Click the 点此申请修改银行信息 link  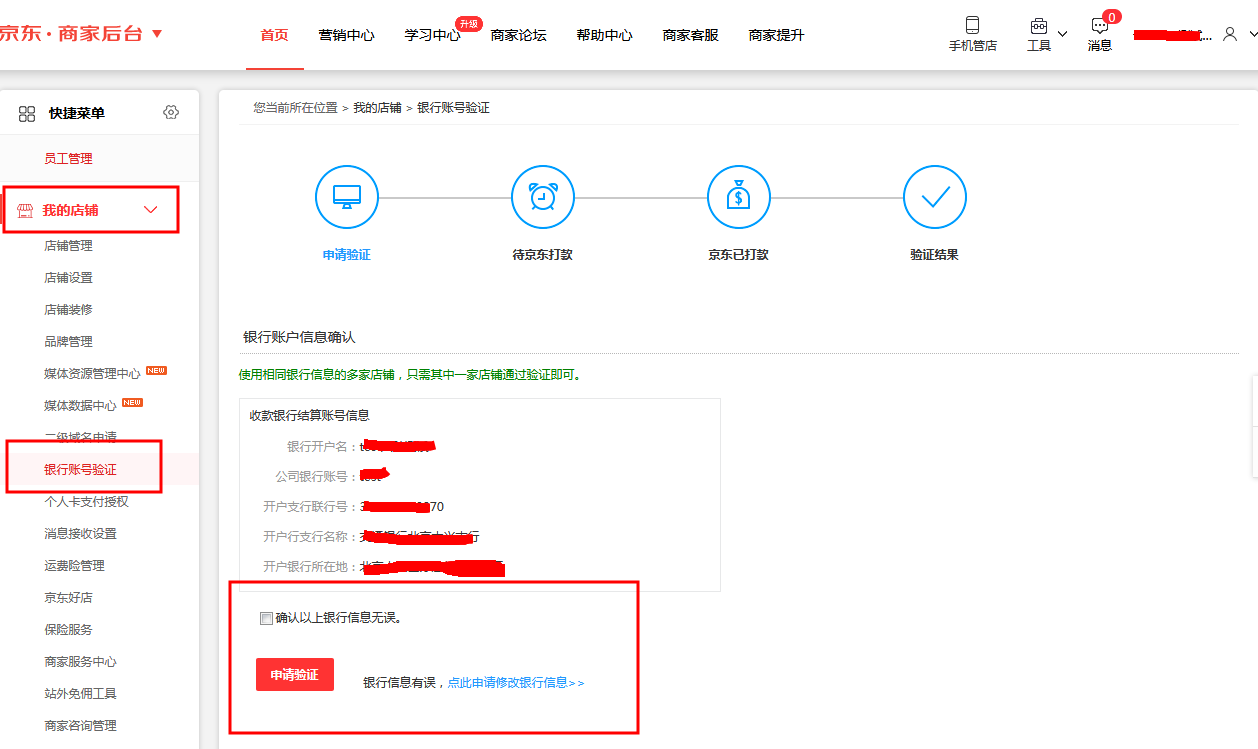click(515, 683)
